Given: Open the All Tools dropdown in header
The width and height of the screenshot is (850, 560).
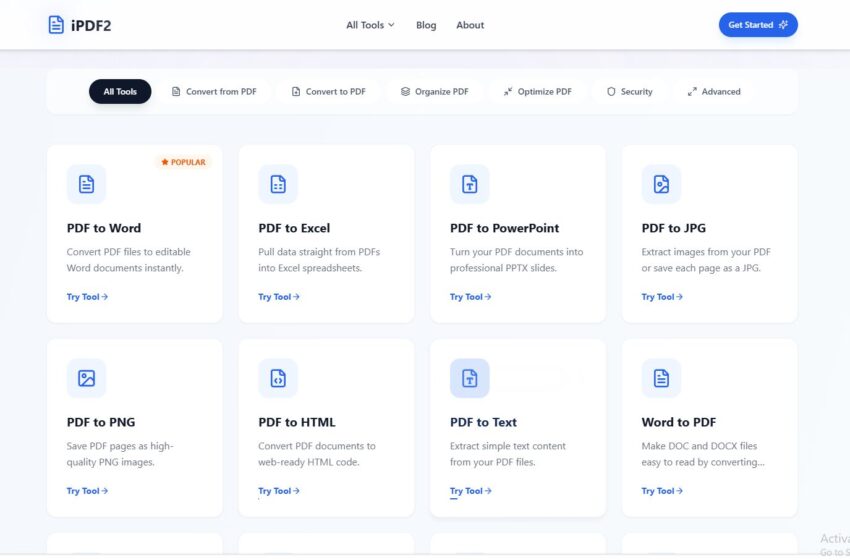Looking at the screenshot, I should click(370, 25).
